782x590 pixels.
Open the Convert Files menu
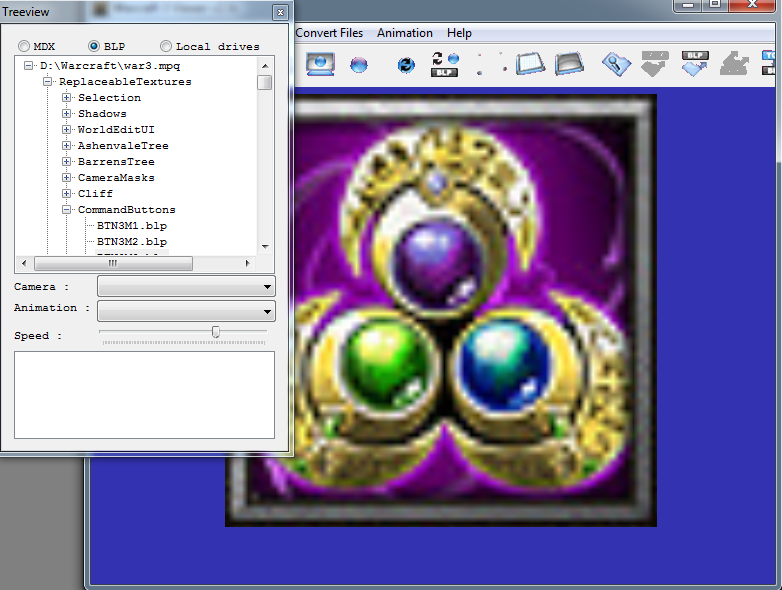click(329, 33)
